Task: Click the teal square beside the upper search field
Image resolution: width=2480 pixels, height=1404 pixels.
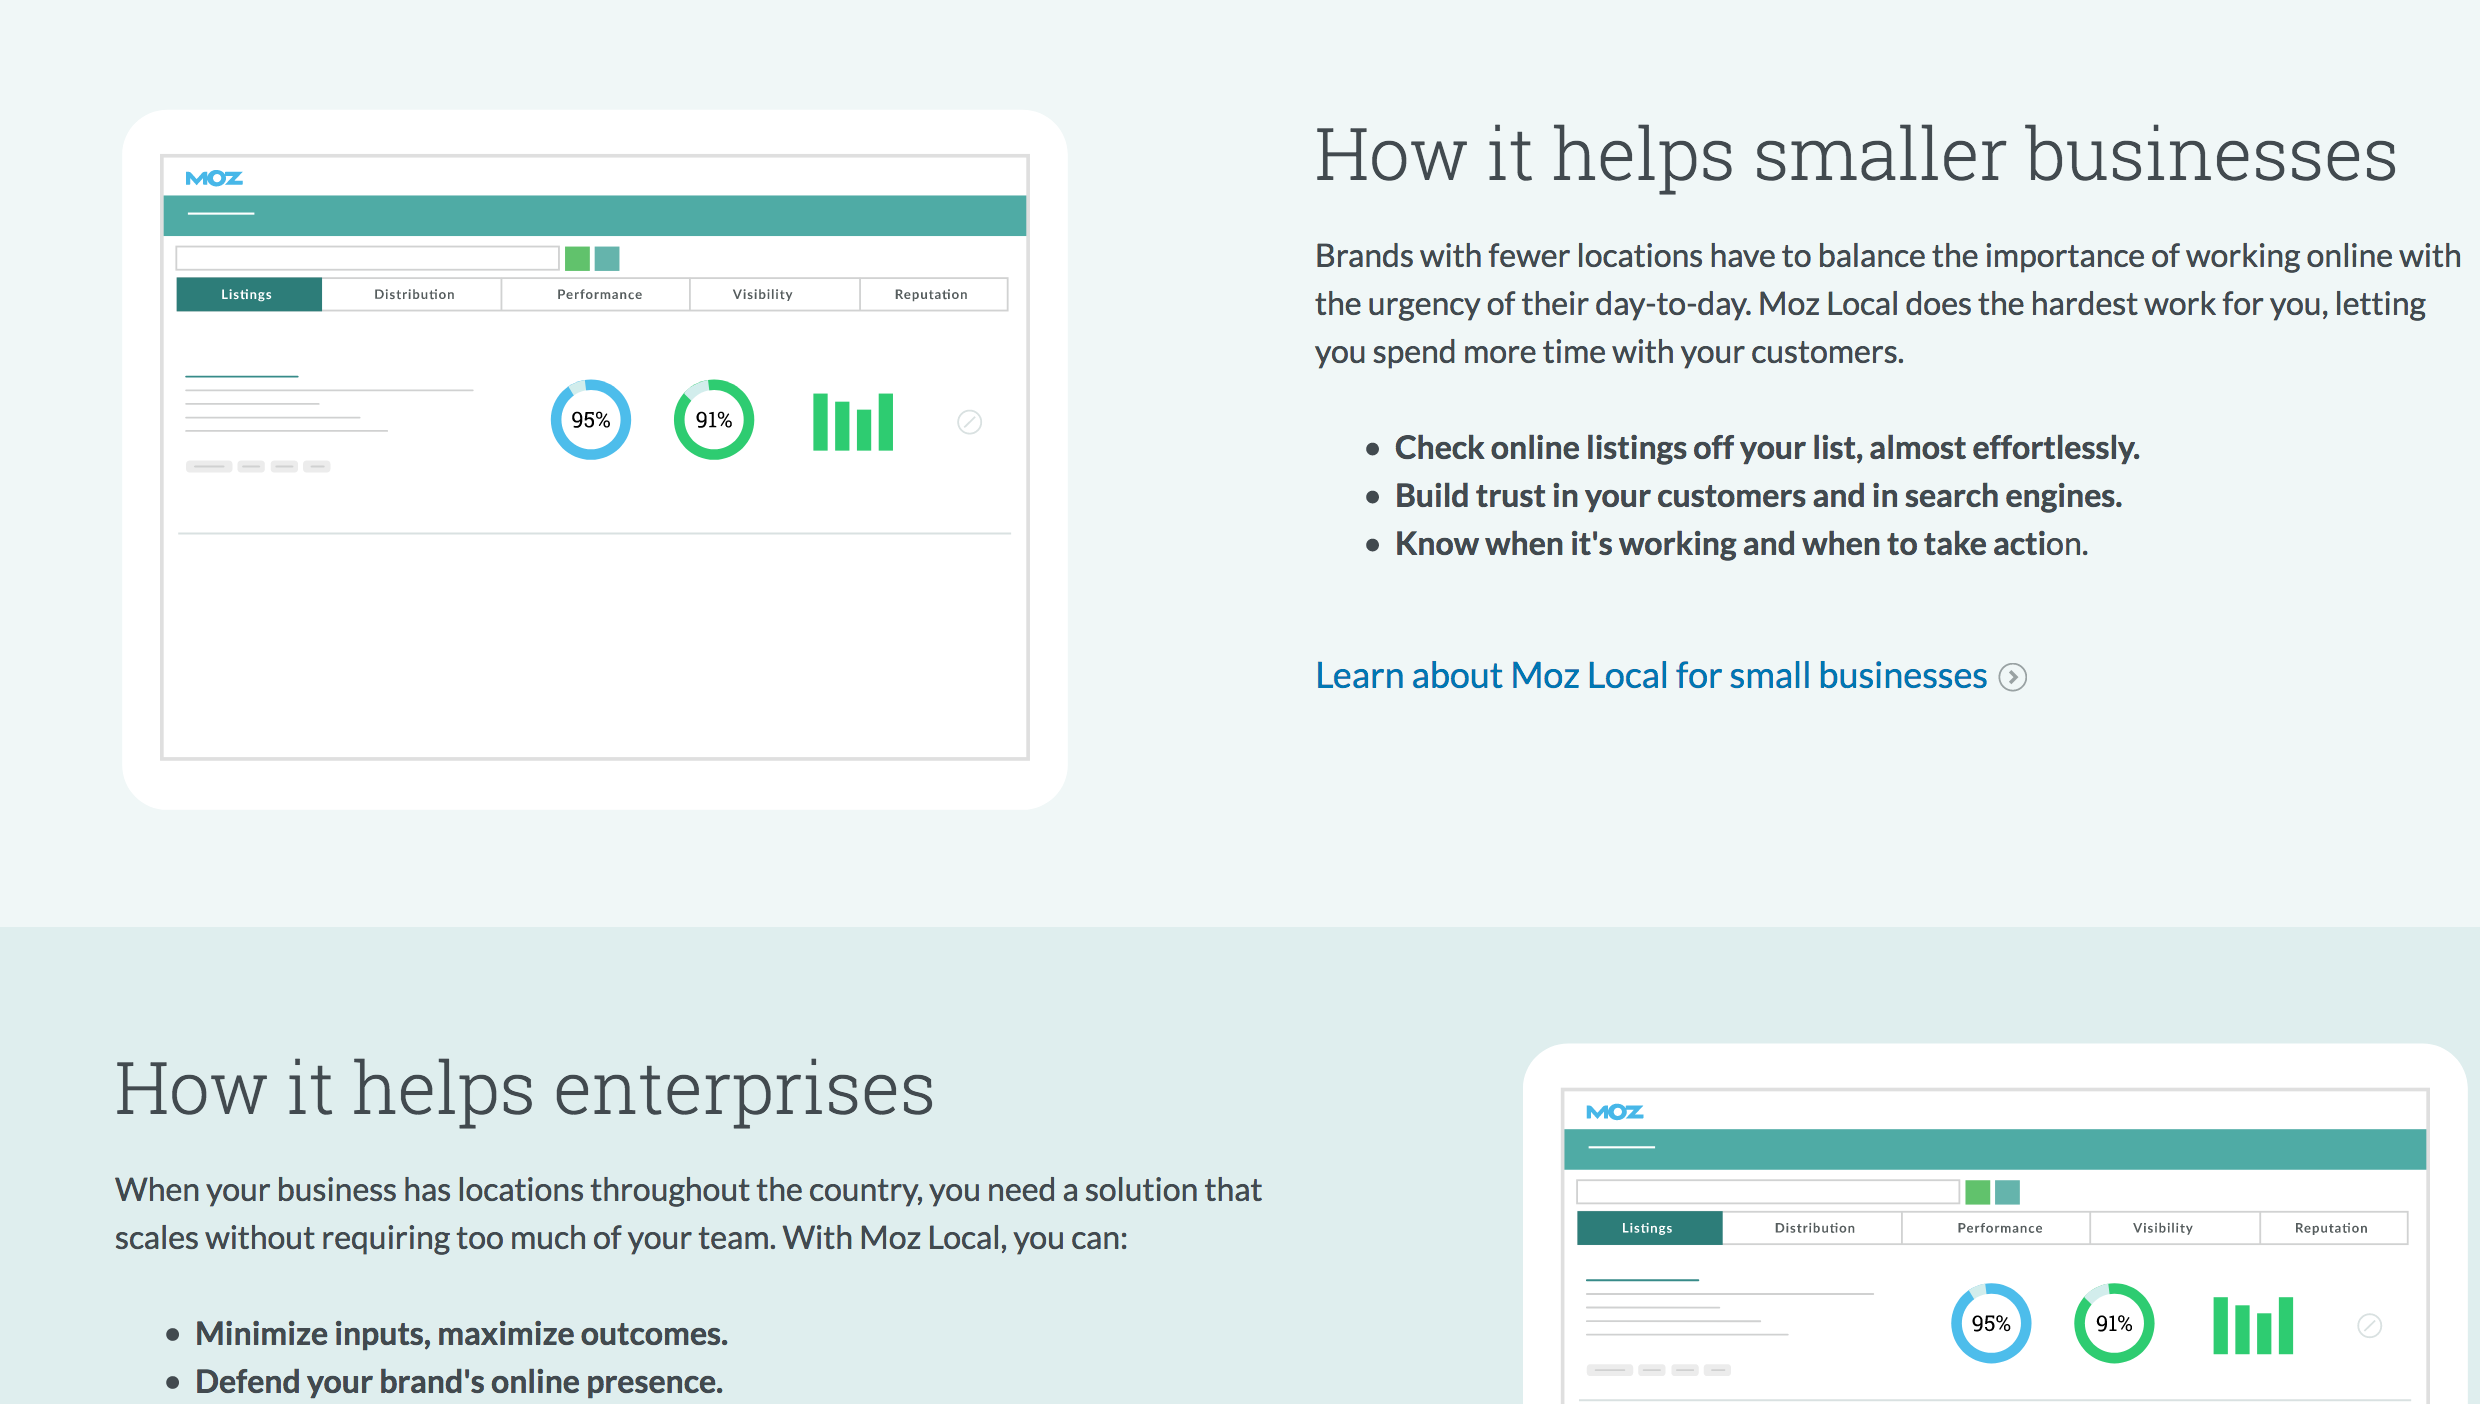Action: click(607, 259)
